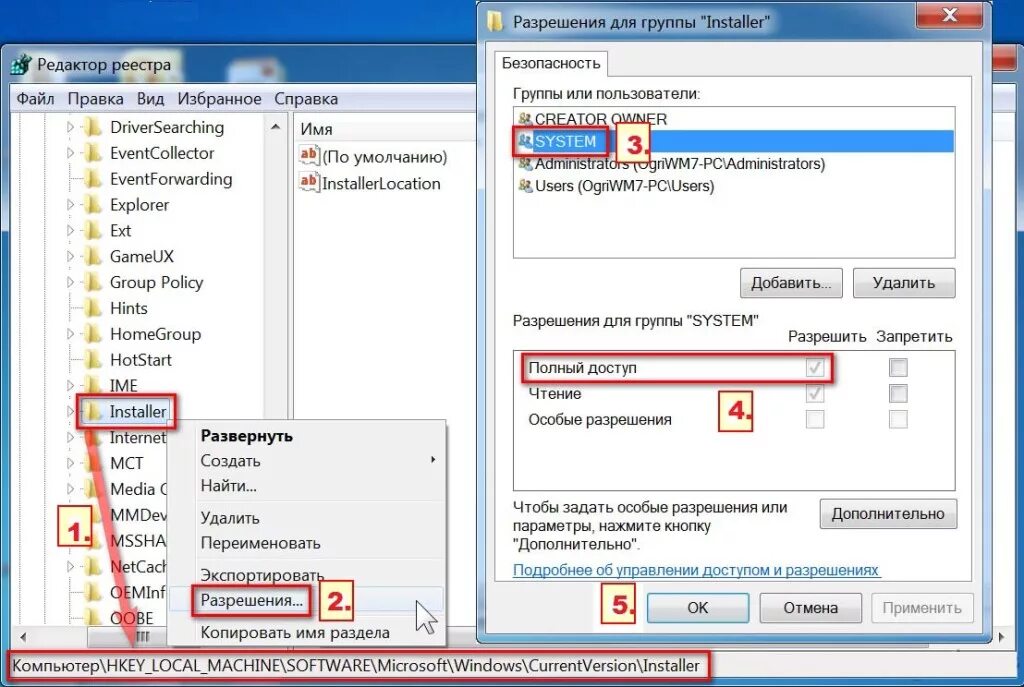Tick the Deny checkbox for Чтение
The width and height of the screenshot is (1024, 687).
pyautogui.click(x=898, y=393)
